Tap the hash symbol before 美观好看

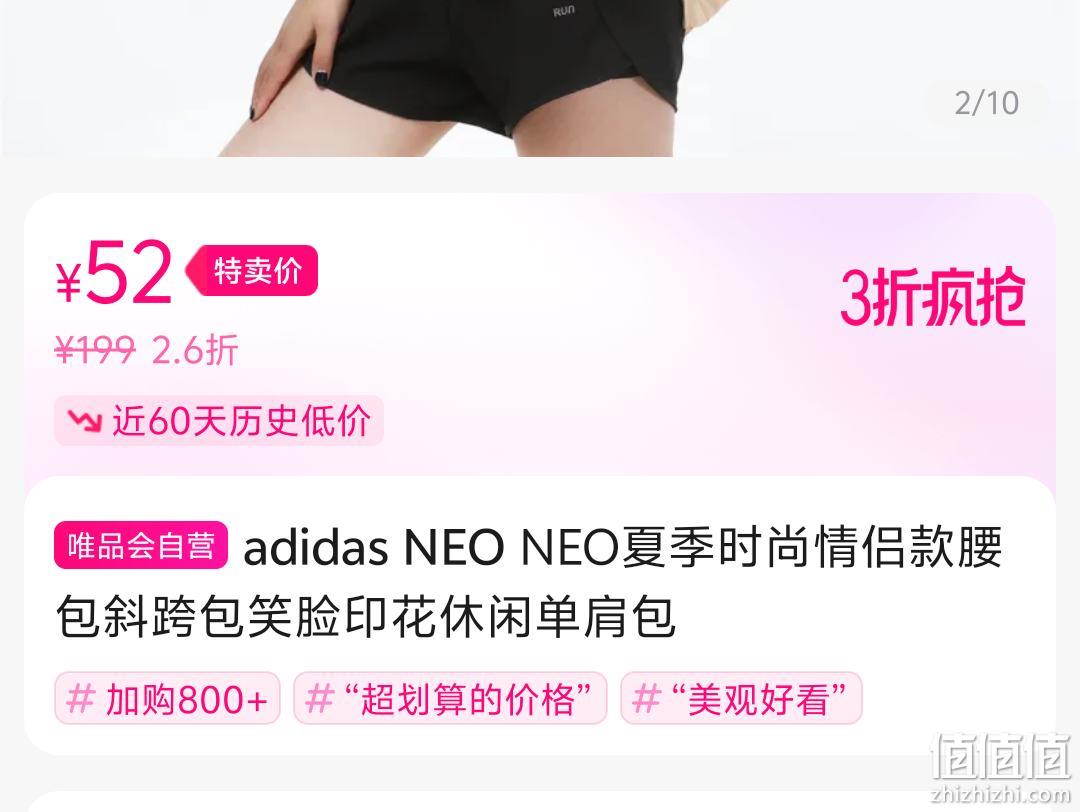646,698
